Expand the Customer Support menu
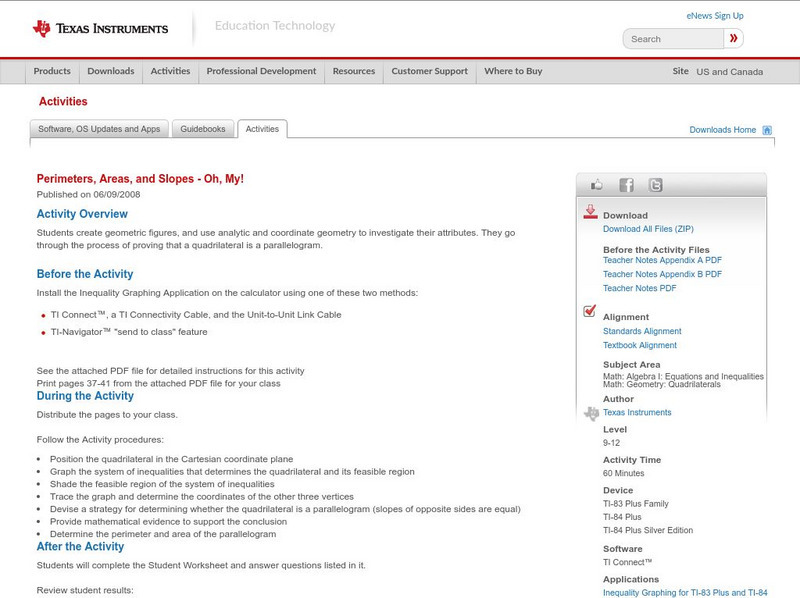800x598 pixels. click(x=429, y=72)
